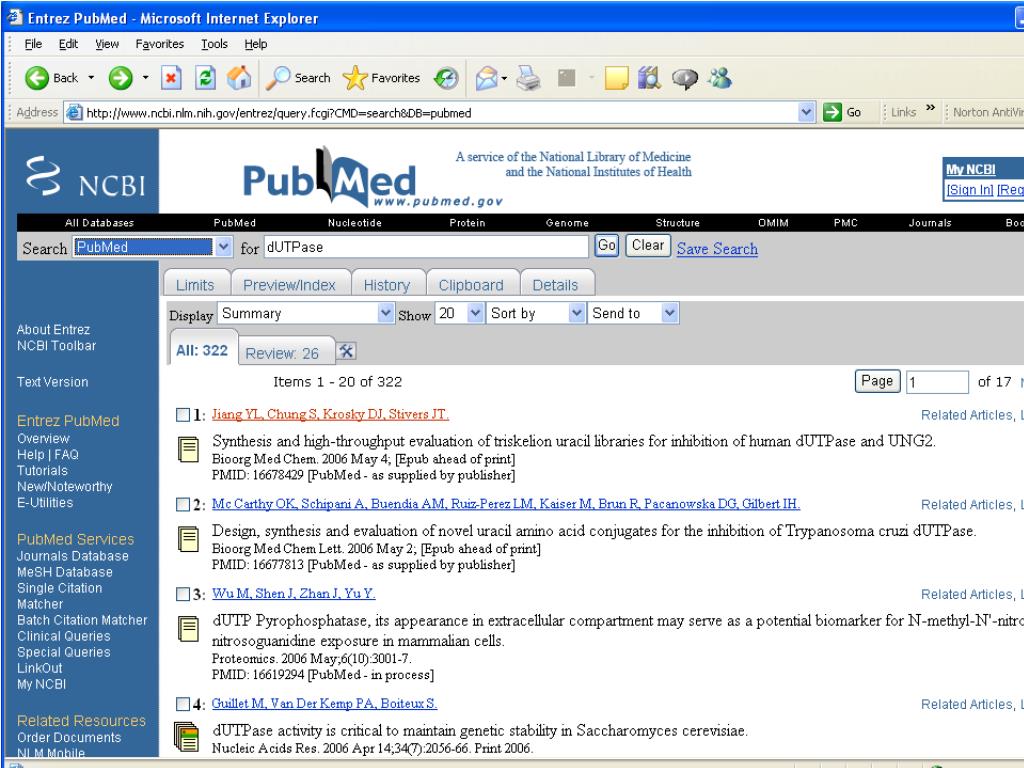Click the green Forward arrow icon
This screenshot has width=1024, height=768.
[120, 78]
